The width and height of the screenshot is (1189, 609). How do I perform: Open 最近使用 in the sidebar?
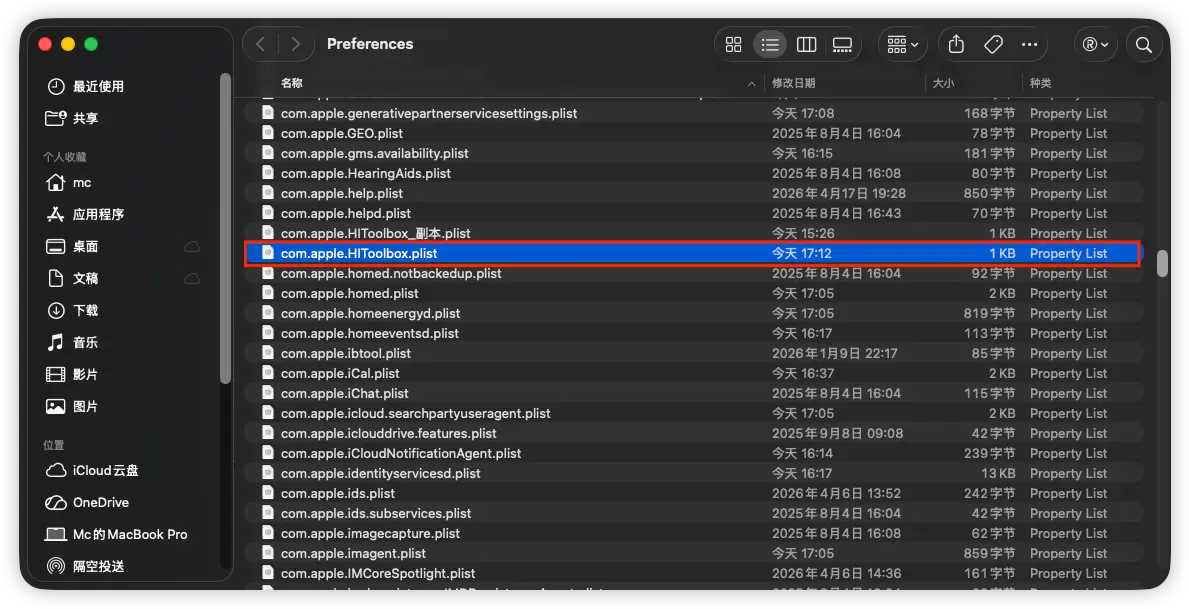pos(86,86)
